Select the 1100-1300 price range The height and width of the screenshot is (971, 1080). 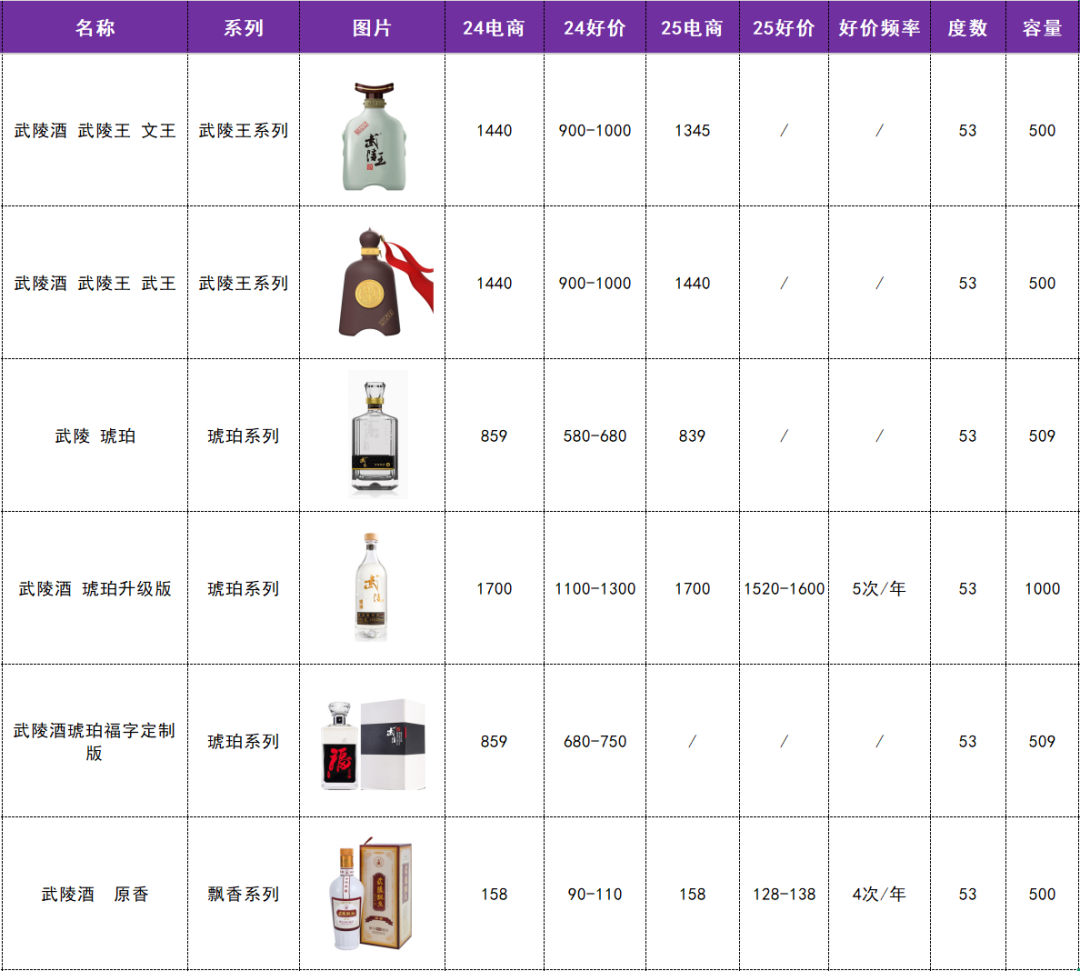click(x=594, y=589)
